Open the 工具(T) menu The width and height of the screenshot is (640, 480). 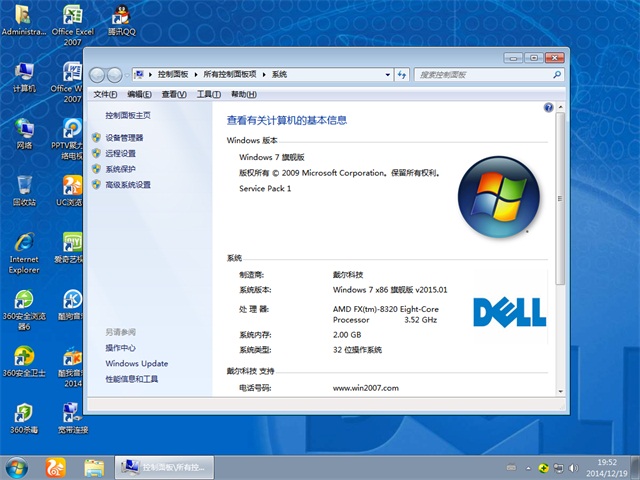[208, 94]
